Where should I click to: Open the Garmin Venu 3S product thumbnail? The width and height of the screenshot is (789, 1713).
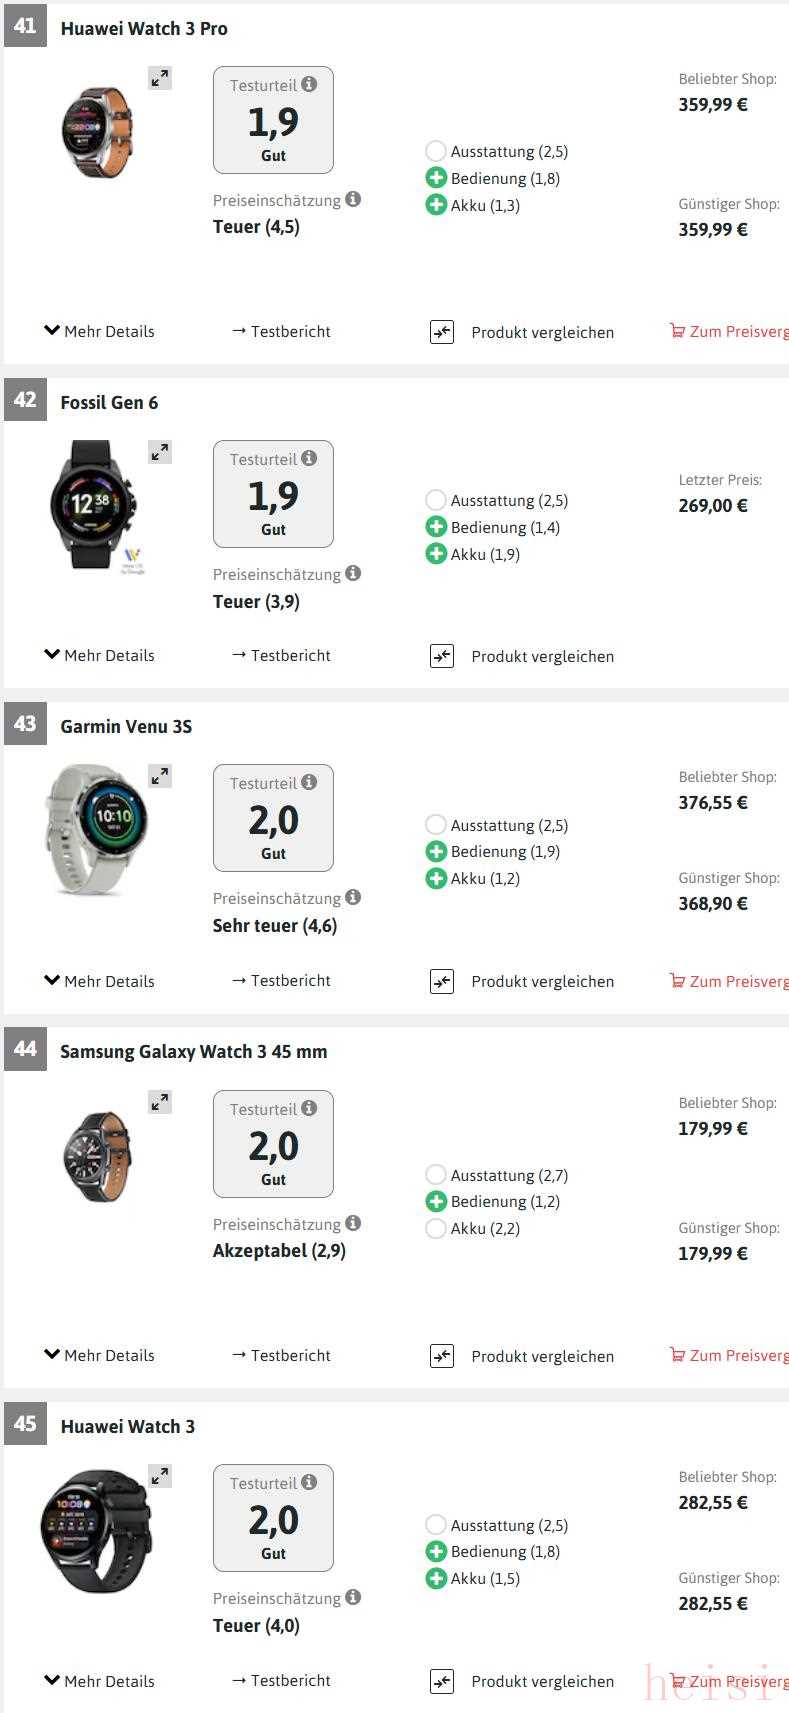(95, 830)
